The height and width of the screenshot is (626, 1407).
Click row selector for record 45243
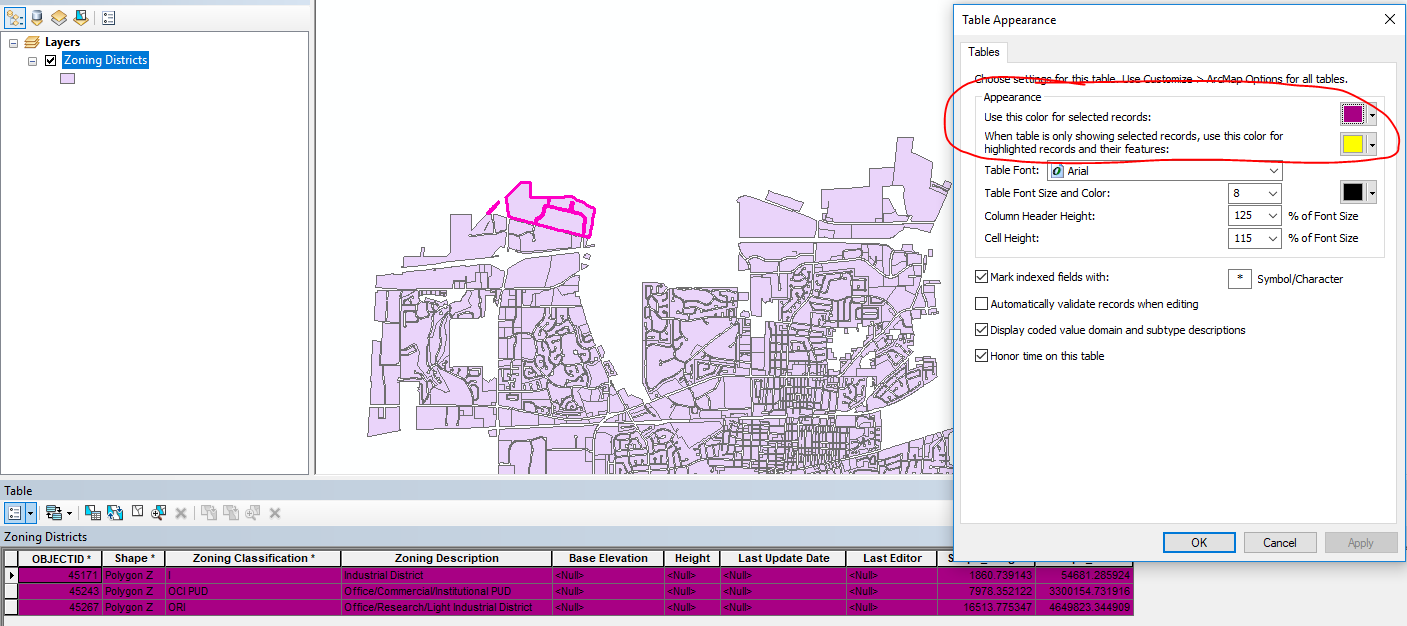click(x=11, y=591)
